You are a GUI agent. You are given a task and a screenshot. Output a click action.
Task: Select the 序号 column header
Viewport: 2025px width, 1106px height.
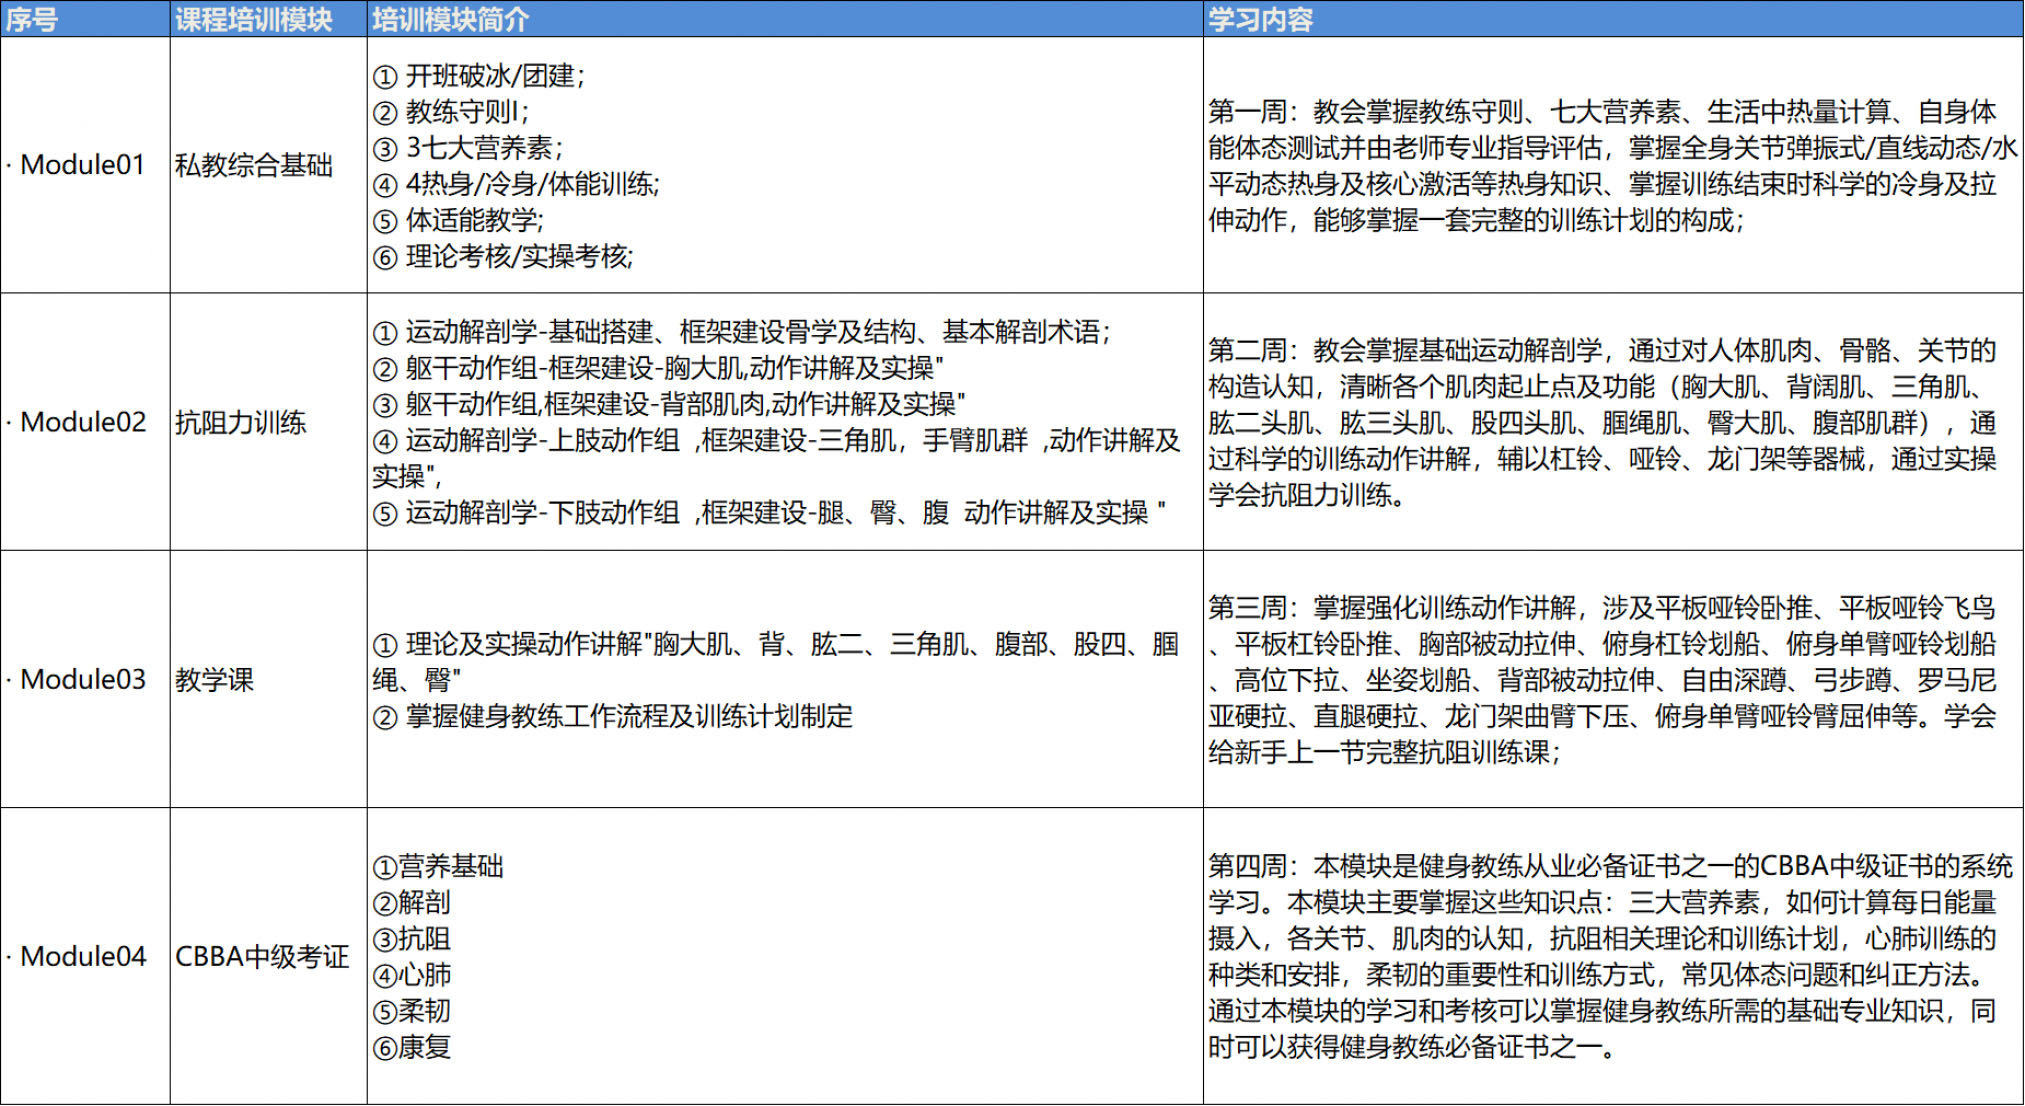tap(85, 19)
